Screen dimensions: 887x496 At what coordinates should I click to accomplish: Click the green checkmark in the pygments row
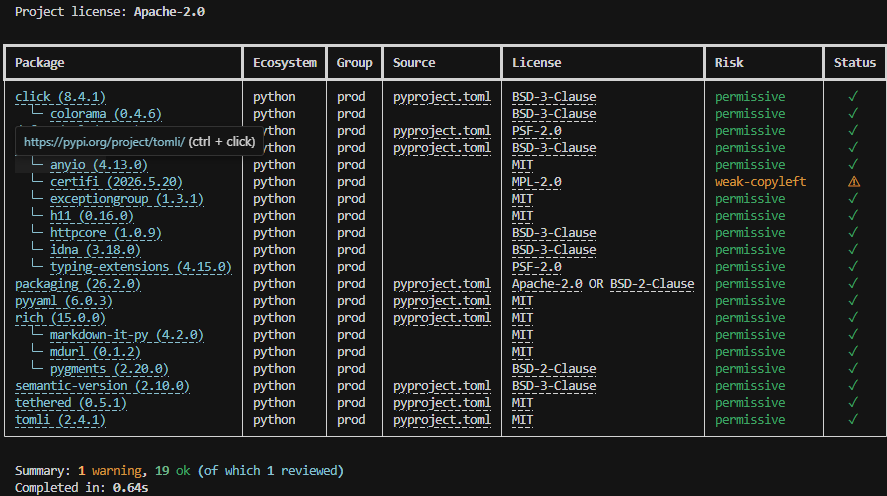point(853,369)
